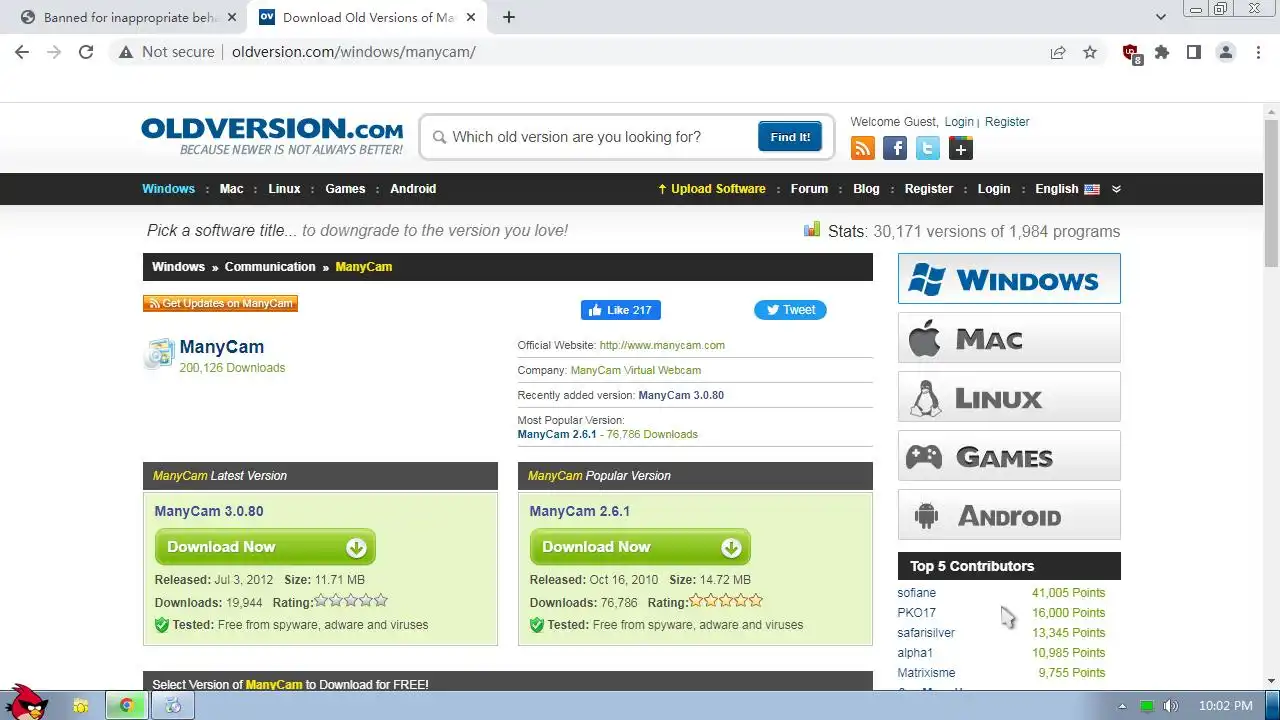Open the Mac nav menu item
This screenshot has width=1280, height=720.
tap(231, 189)
